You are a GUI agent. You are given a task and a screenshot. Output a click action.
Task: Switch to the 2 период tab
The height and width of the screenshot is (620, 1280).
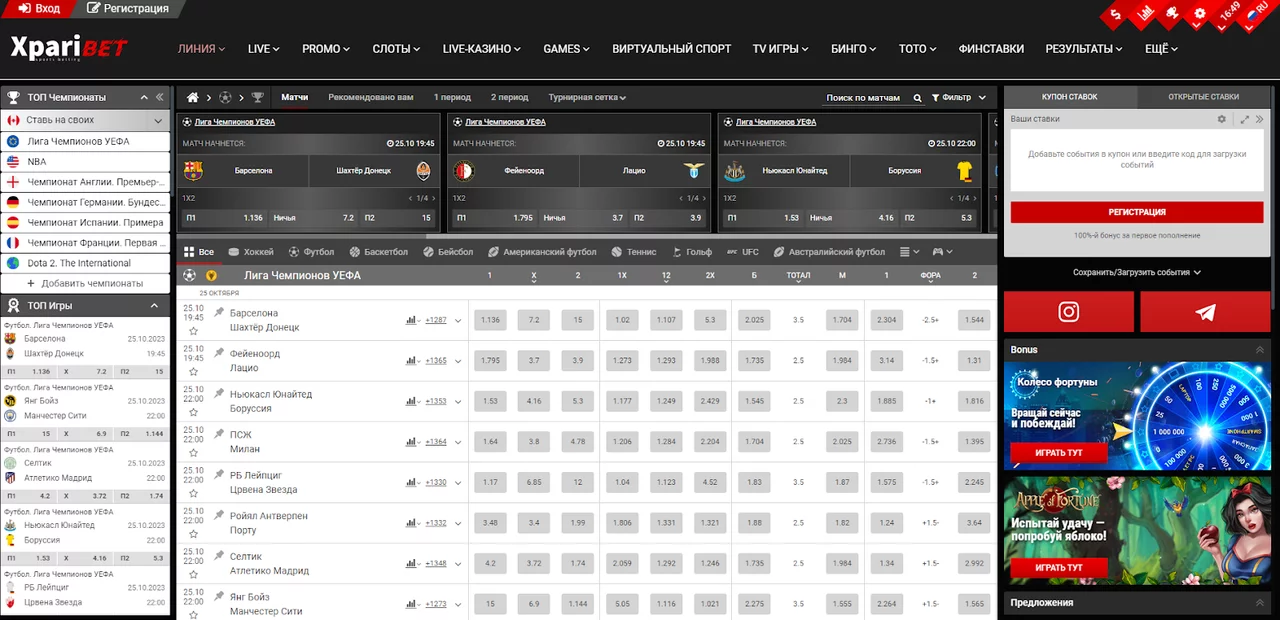pyautogui.click(x=510, y=98)
